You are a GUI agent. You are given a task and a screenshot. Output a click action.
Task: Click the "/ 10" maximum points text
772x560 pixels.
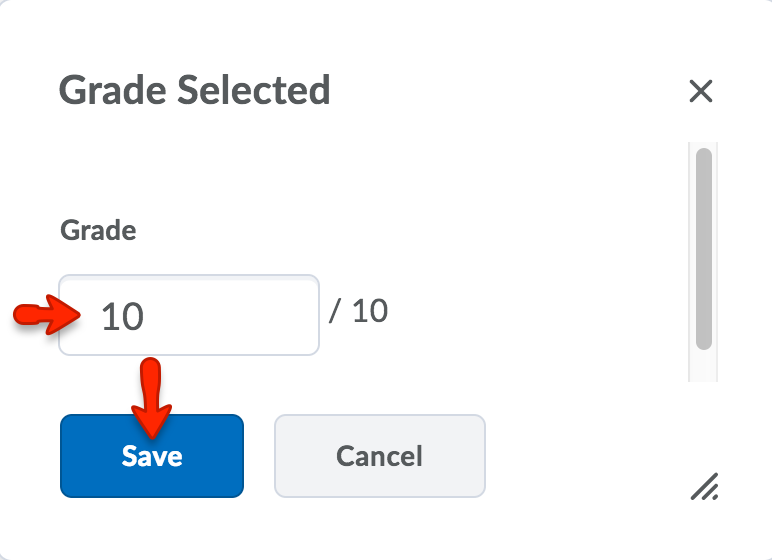pos(358,311)
